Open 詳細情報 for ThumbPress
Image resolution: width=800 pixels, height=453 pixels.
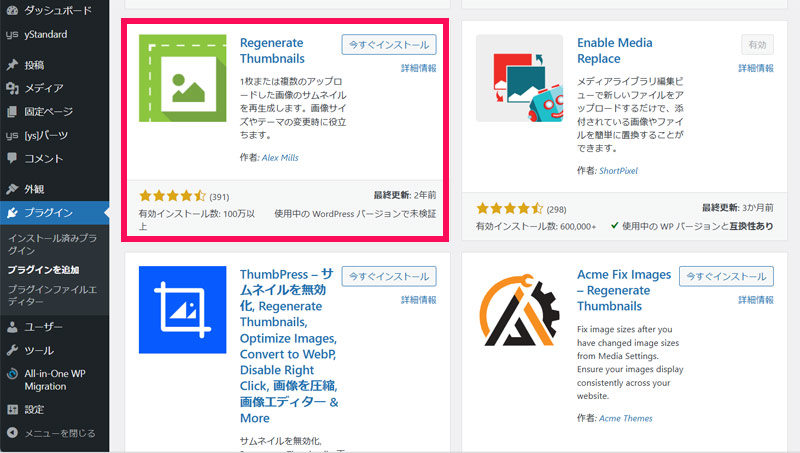tap(418, 300)
